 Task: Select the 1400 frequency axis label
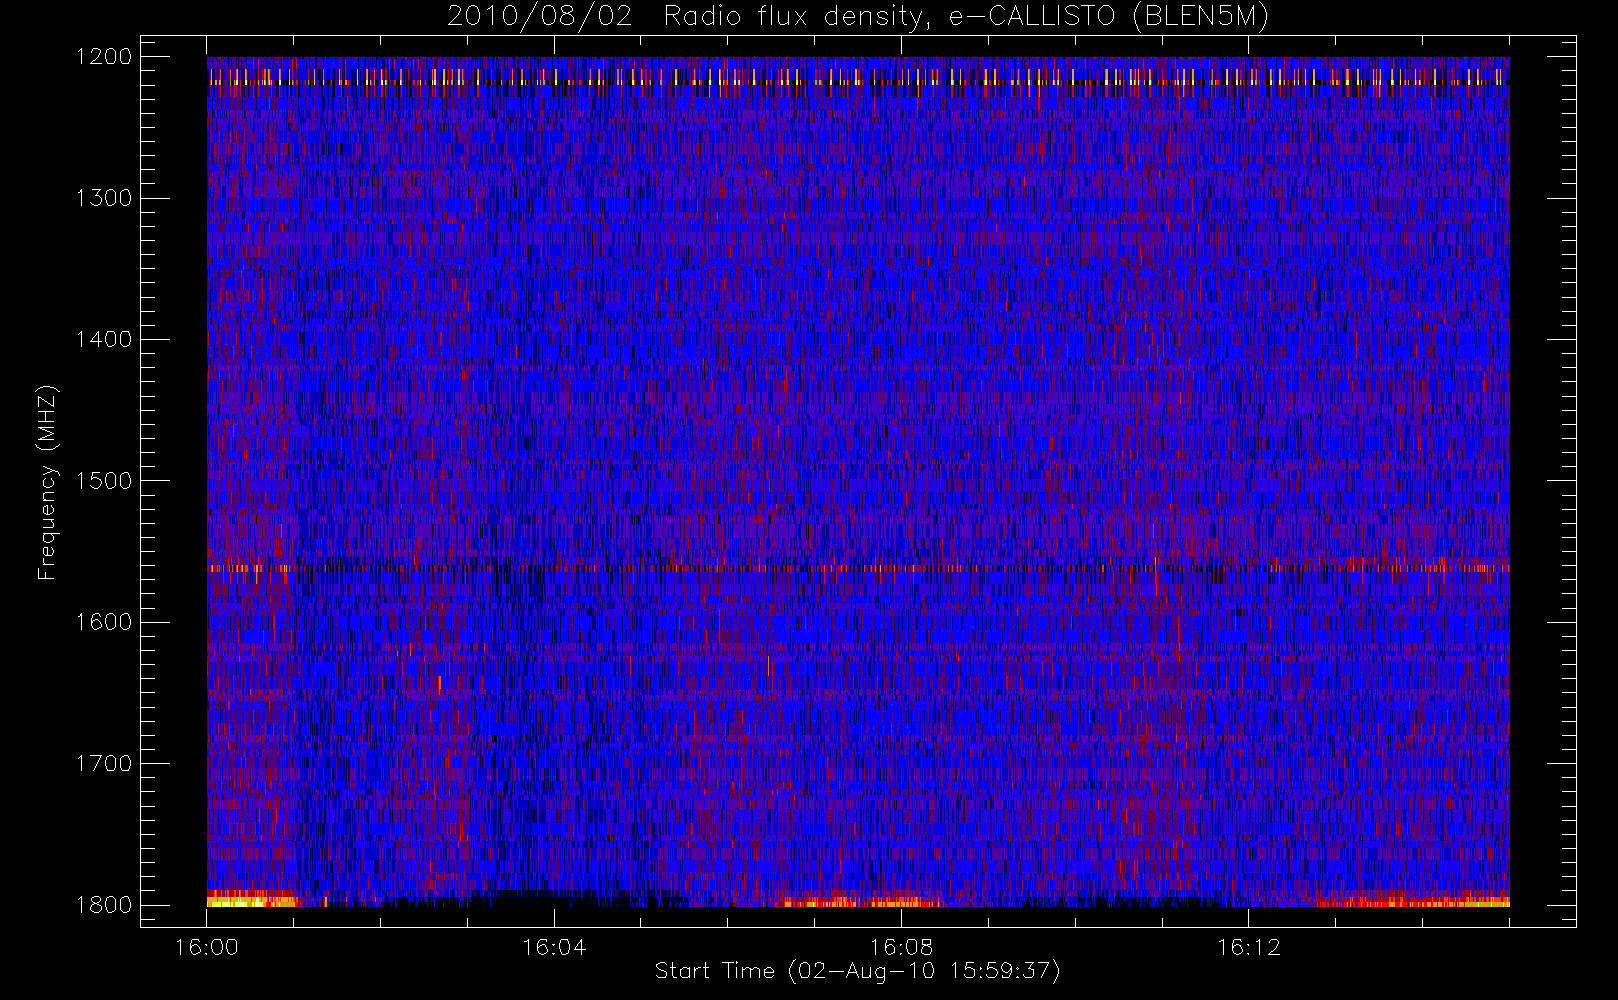[x=104, y=339]
